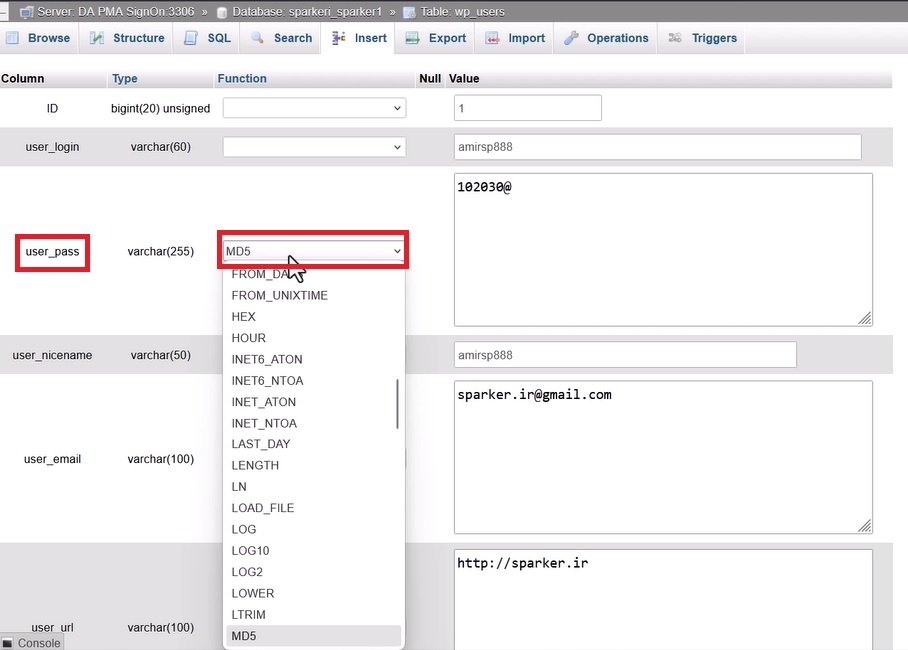Click the Triggers tab icon
The image size is (908, 650).
click(x=675, y=38)
